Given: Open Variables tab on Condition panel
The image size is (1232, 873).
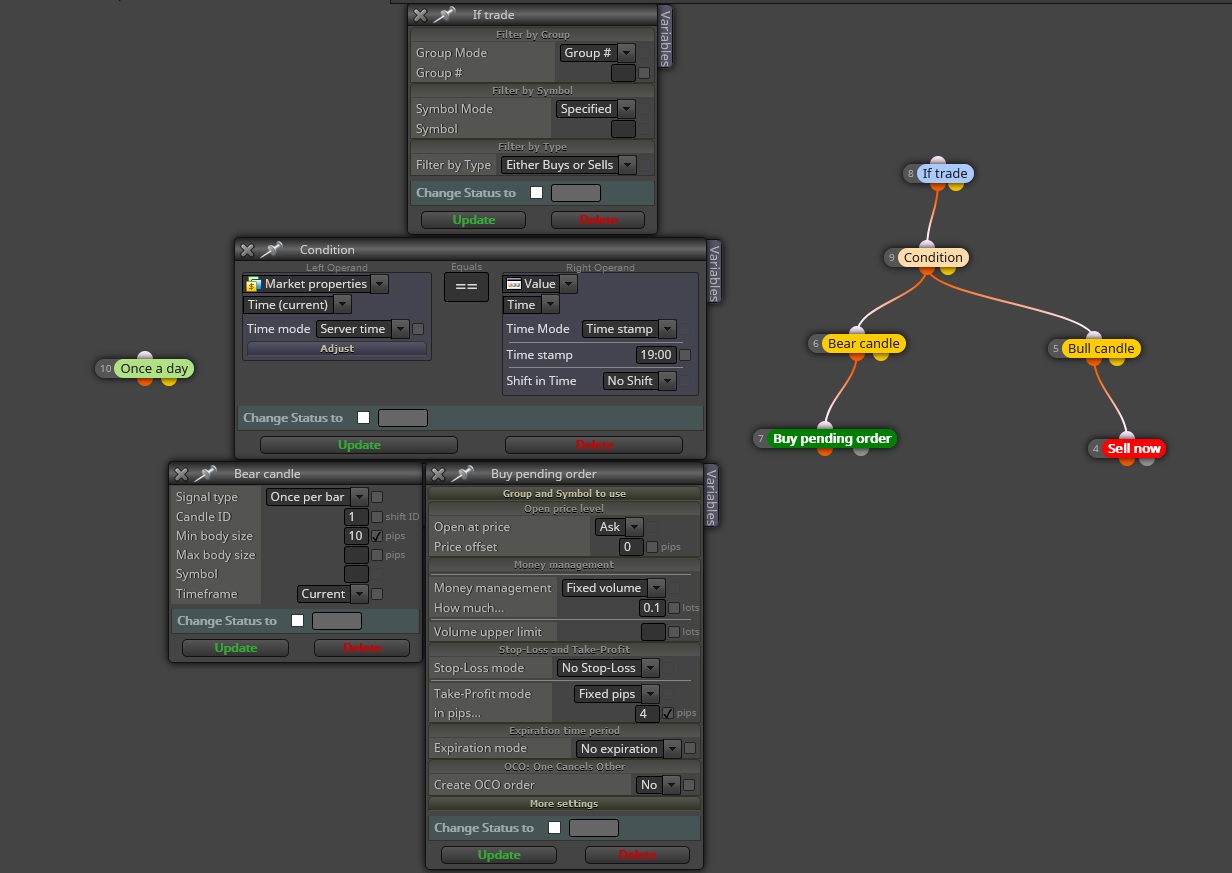Looking at the screenshot, I should (x=714, y=271).
